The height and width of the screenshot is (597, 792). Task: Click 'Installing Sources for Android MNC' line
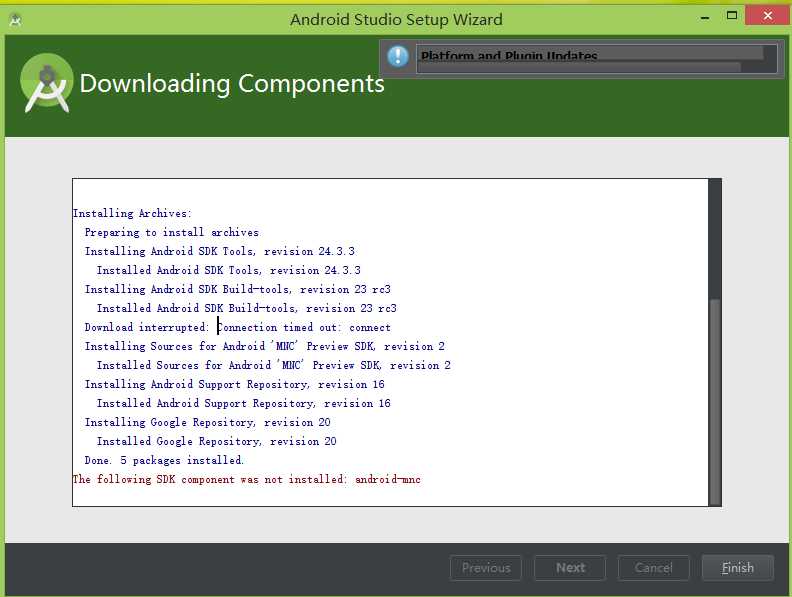[265, 346]
